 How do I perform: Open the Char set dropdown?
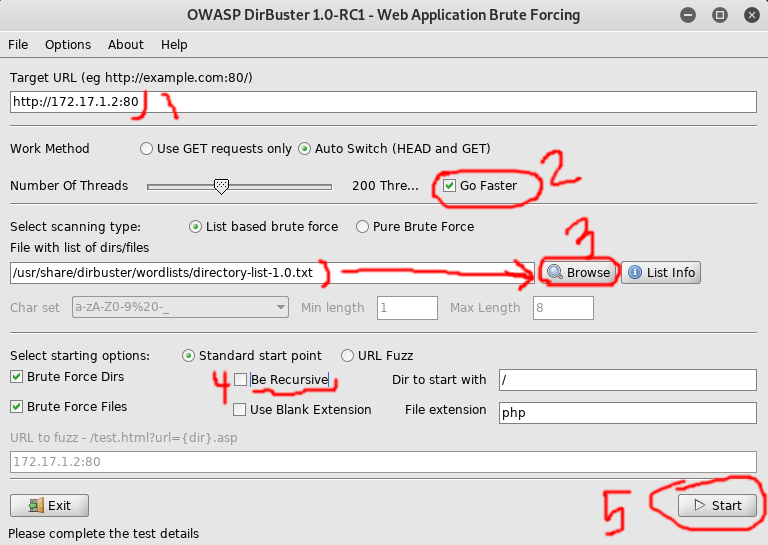click(x=180, y=307)
